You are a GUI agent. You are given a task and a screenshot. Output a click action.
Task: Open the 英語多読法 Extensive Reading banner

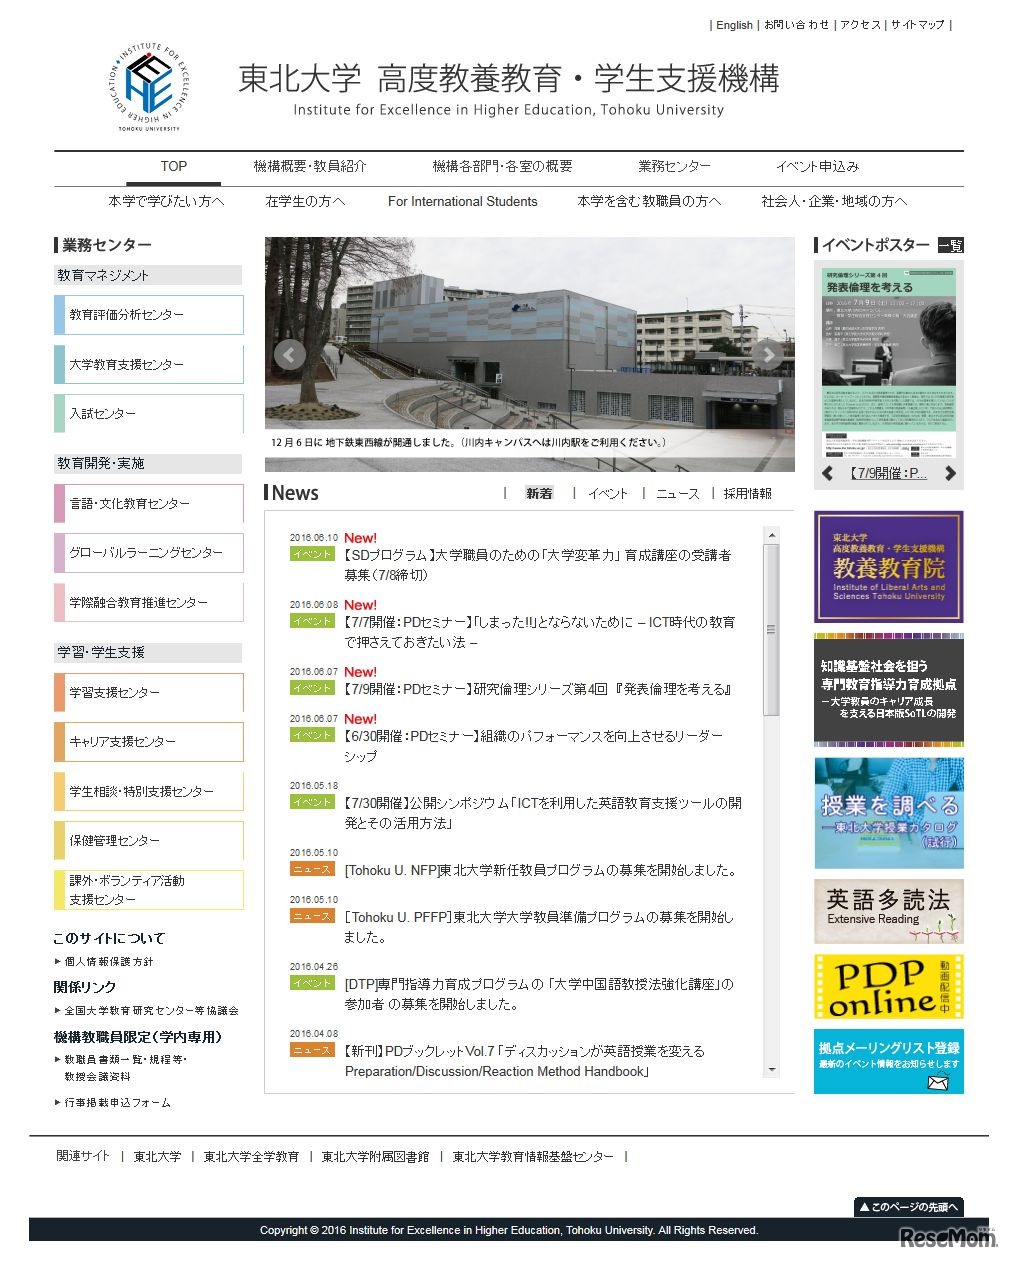[888, 911]
